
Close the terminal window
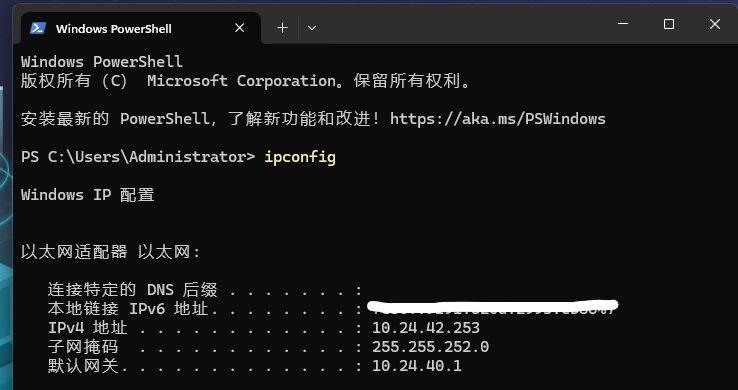[x=714, y=24]
